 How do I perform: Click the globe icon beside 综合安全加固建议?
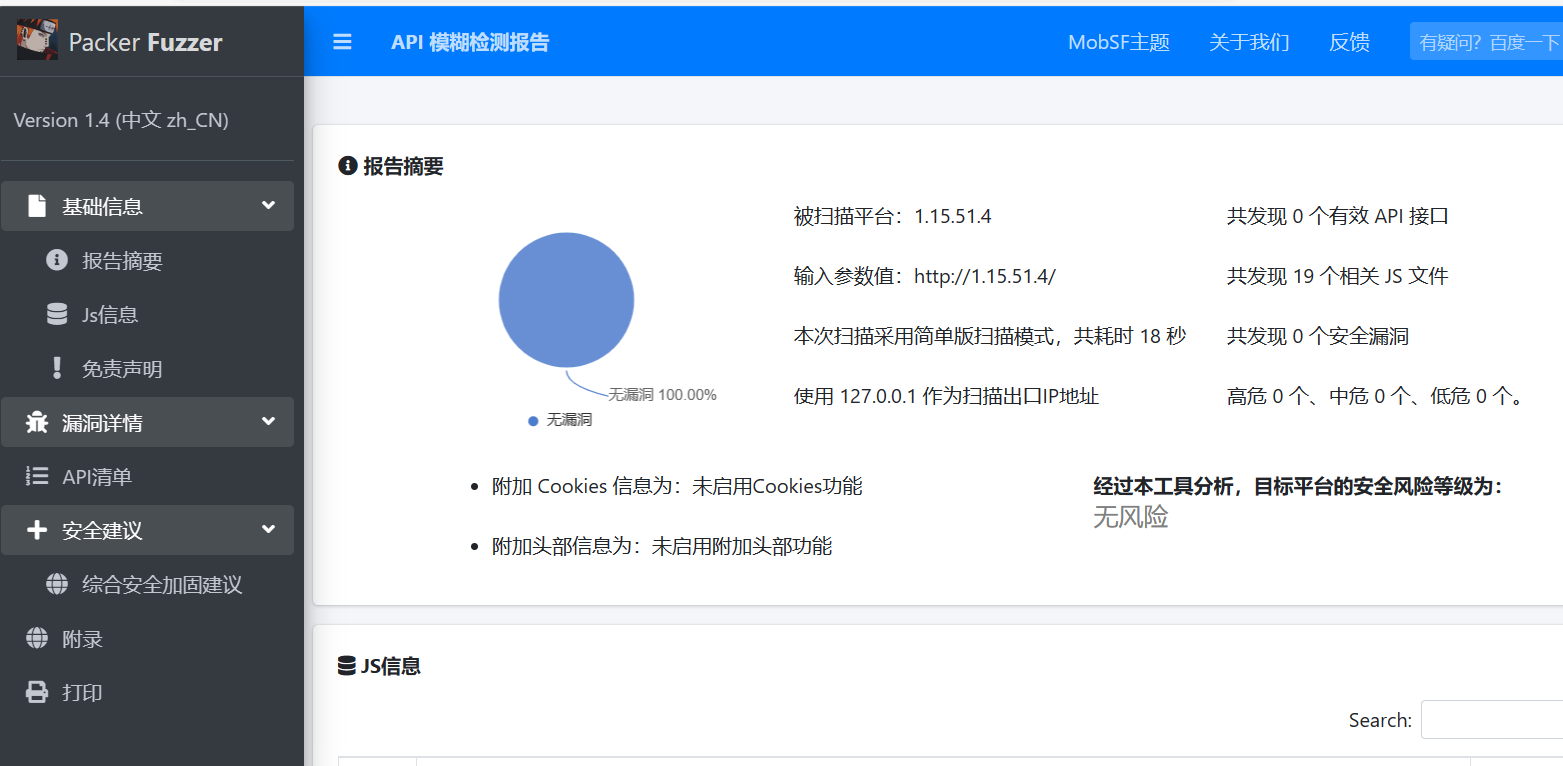point(57,584)
